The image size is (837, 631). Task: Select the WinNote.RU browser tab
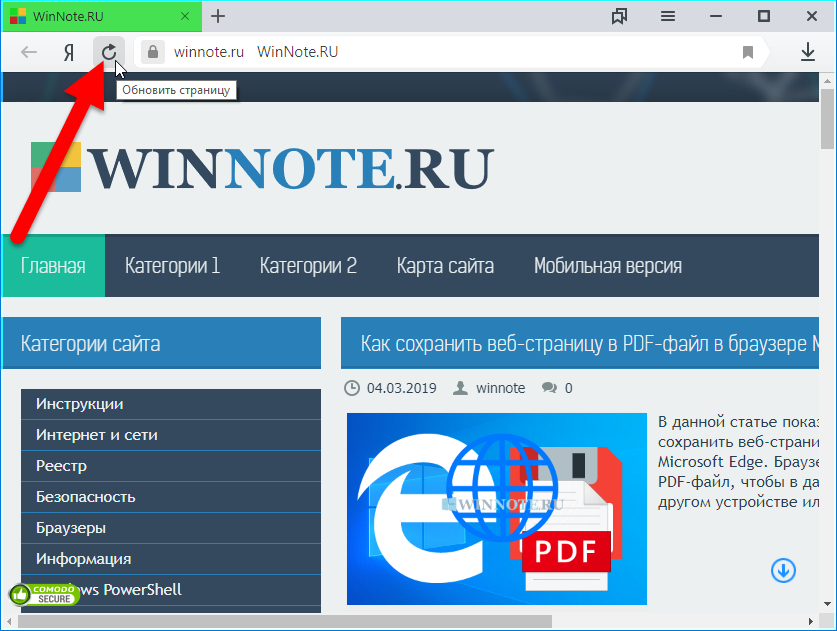90,16
